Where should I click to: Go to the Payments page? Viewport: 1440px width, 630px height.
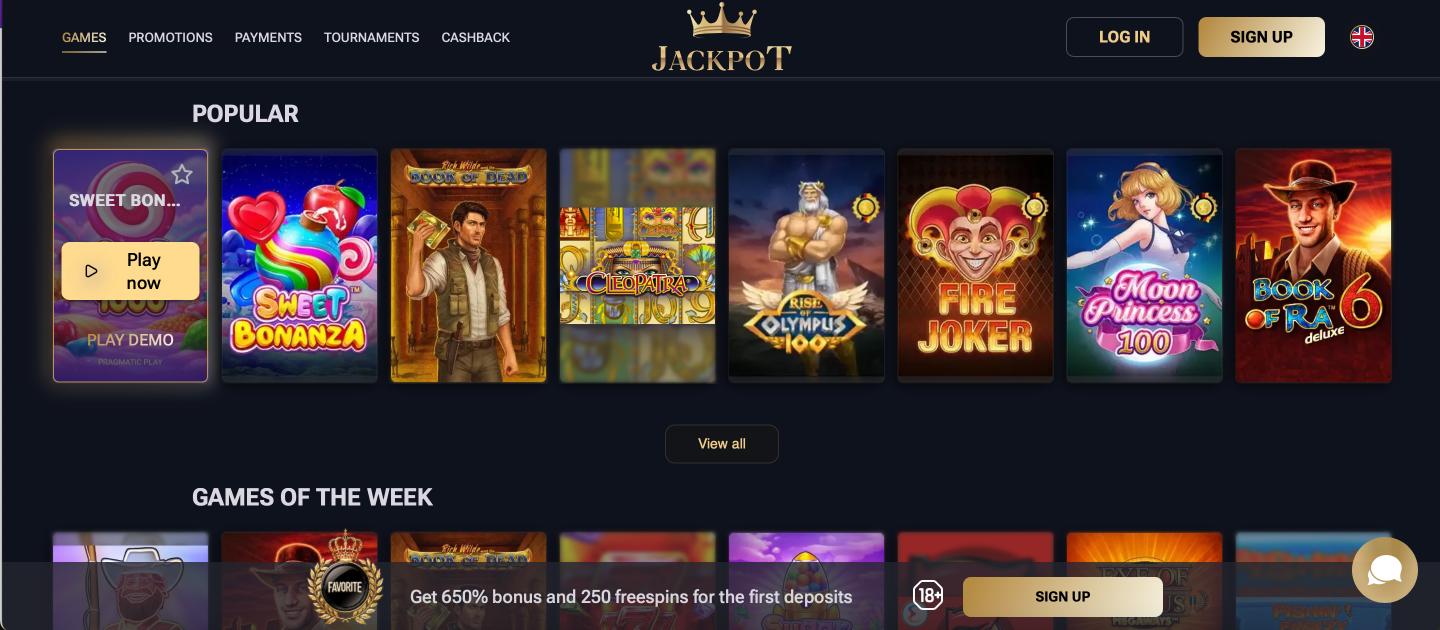pyautogui.click(x=268, y=37)
